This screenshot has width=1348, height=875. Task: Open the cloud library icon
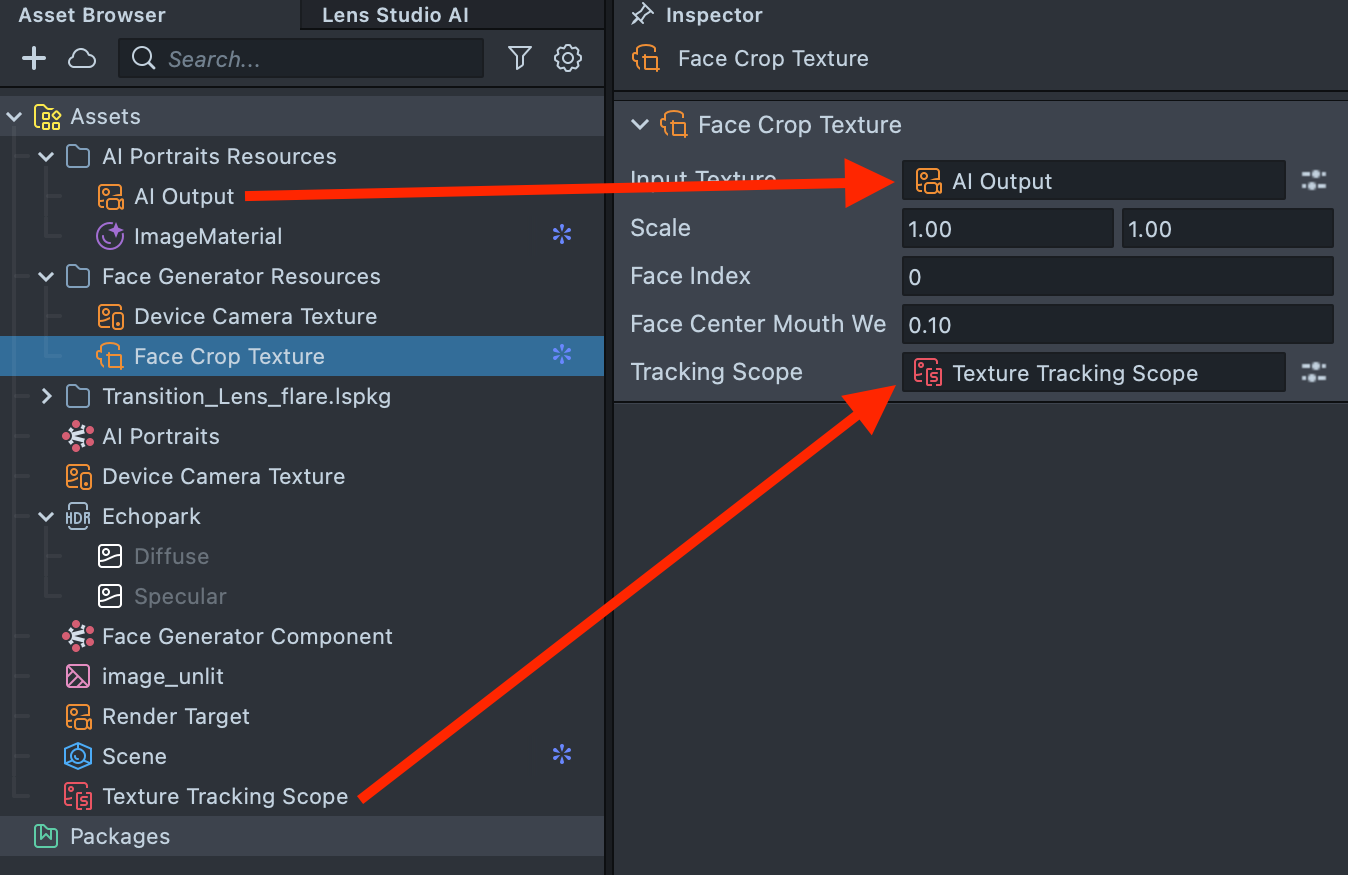pos(82,59)
